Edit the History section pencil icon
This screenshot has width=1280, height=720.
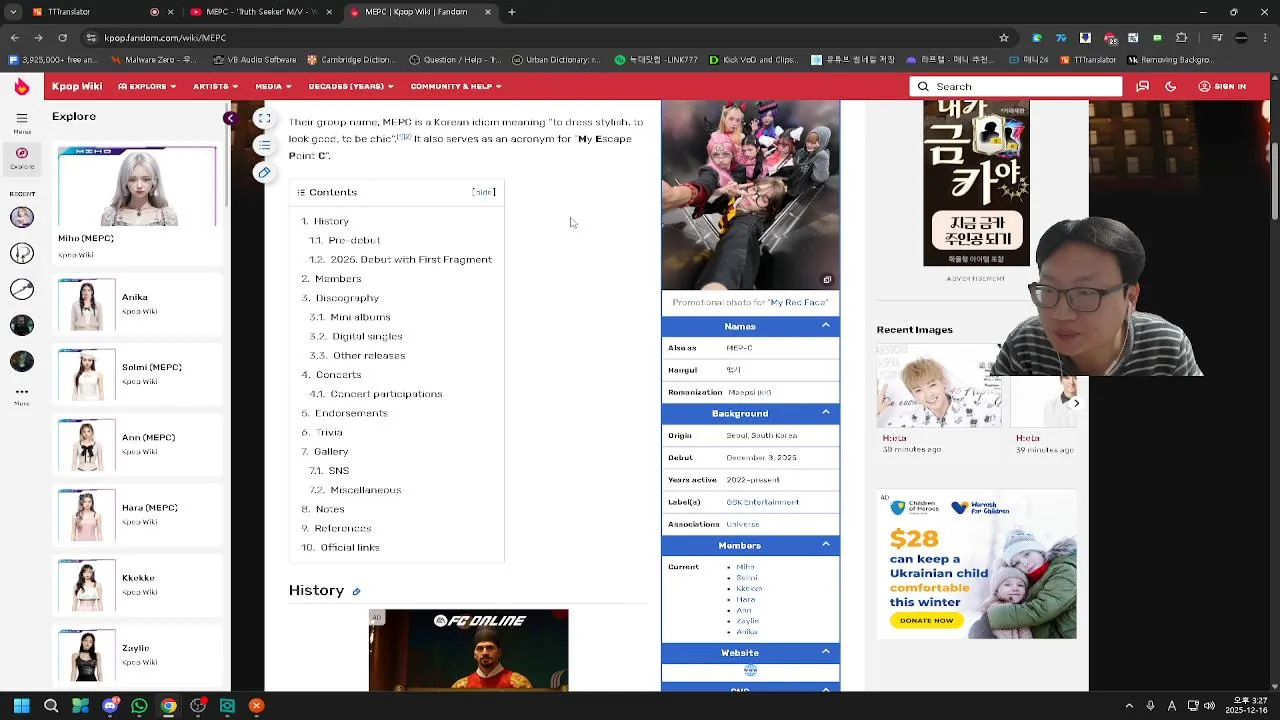point(356,592)
